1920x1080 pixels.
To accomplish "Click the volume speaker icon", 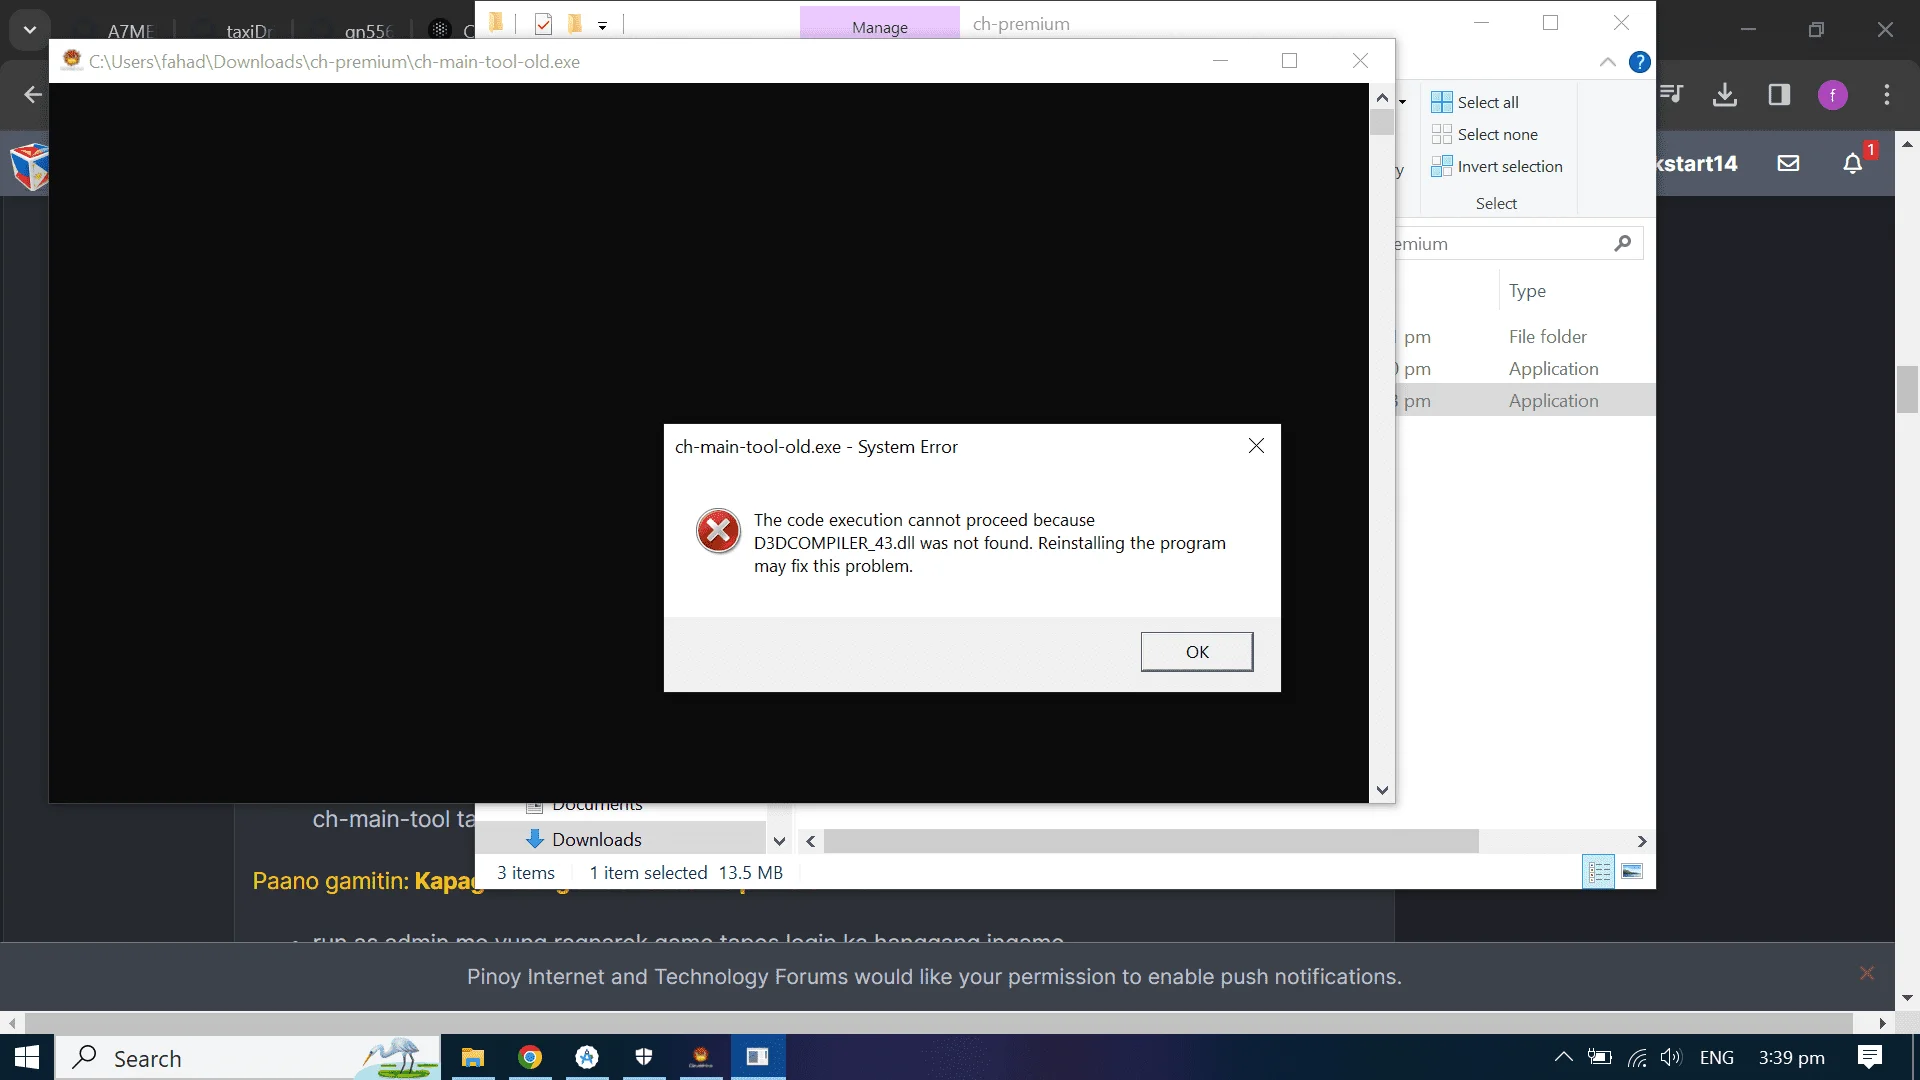I will coord(1671,1057).
